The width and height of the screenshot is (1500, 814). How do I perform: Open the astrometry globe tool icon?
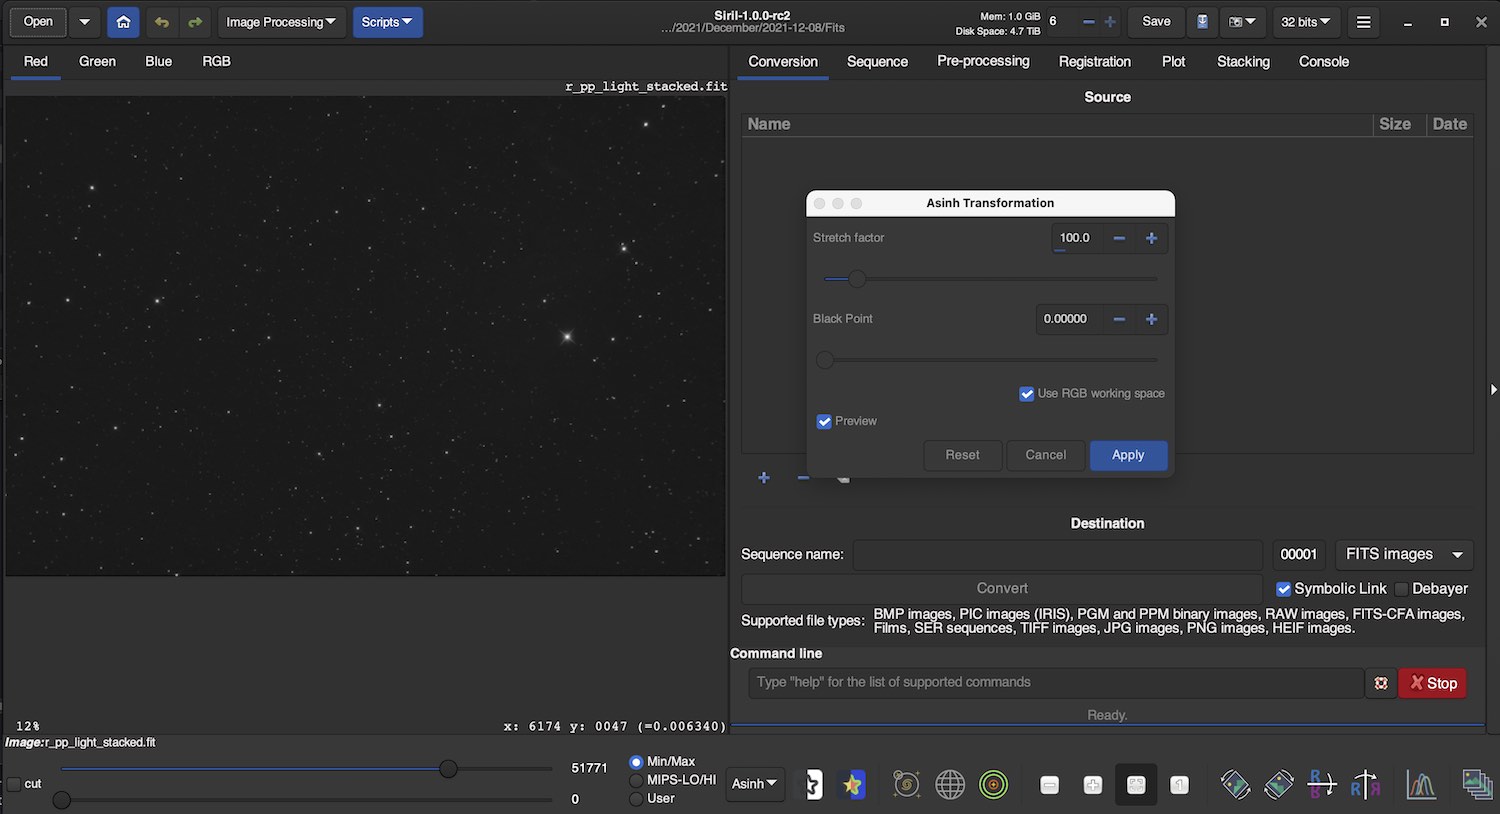coord(949,785)
